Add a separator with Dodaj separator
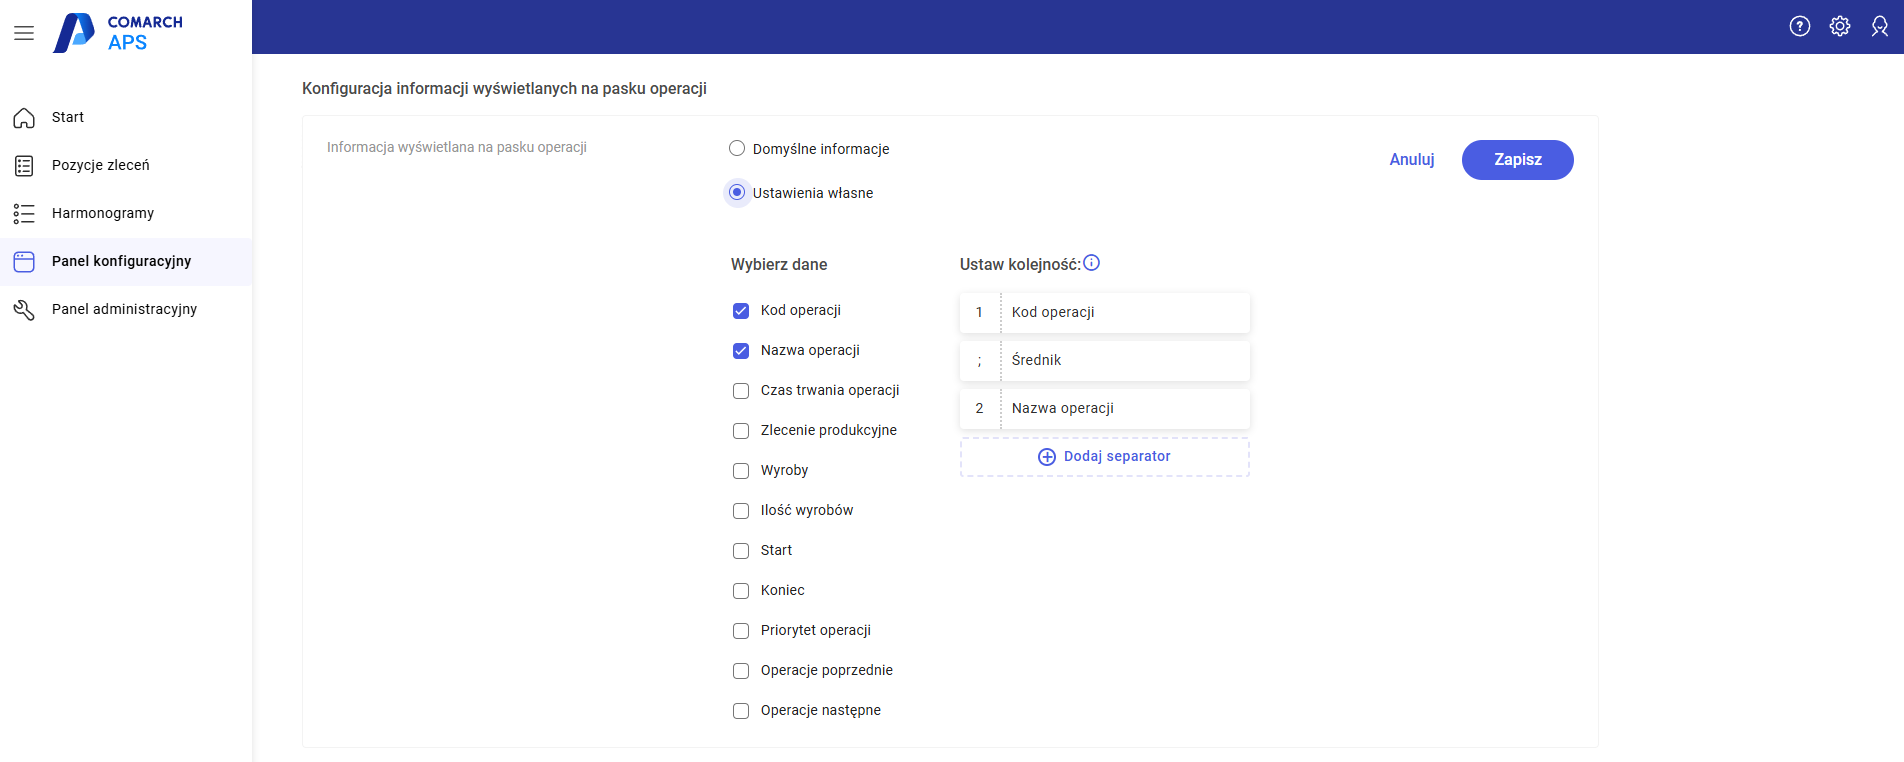The height and width of the screenshot is (762, 1904). tap(1104, 457)
